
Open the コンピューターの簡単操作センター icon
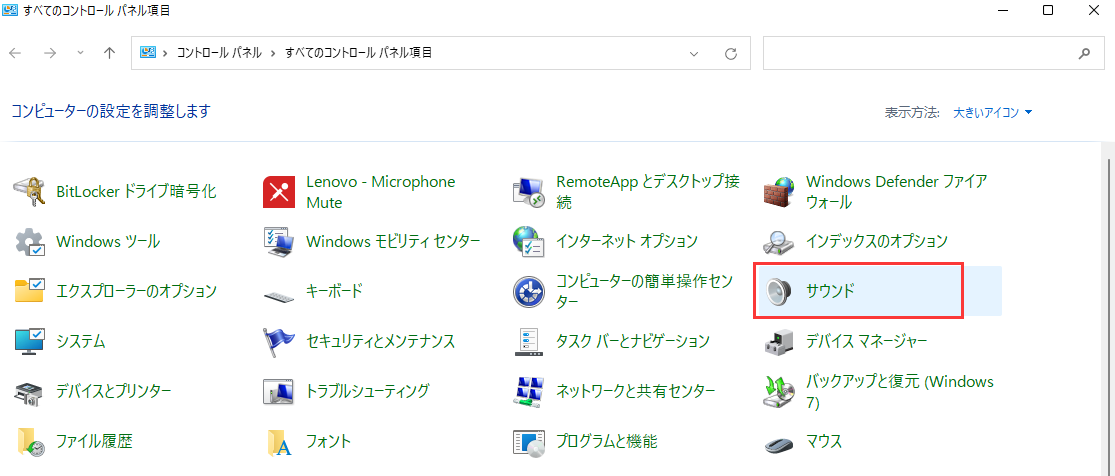pyautogui.click(x=528, y=292)
